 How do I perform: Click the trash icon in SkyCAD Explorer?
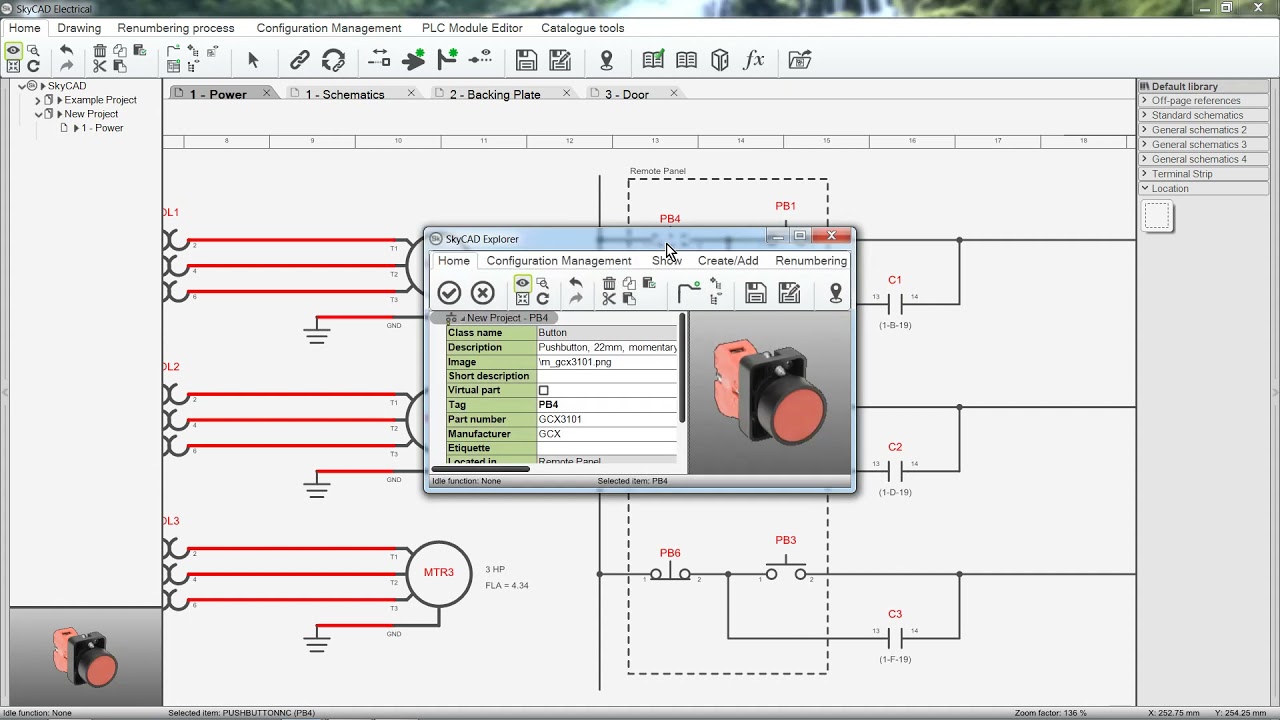(x=609, y=284)
